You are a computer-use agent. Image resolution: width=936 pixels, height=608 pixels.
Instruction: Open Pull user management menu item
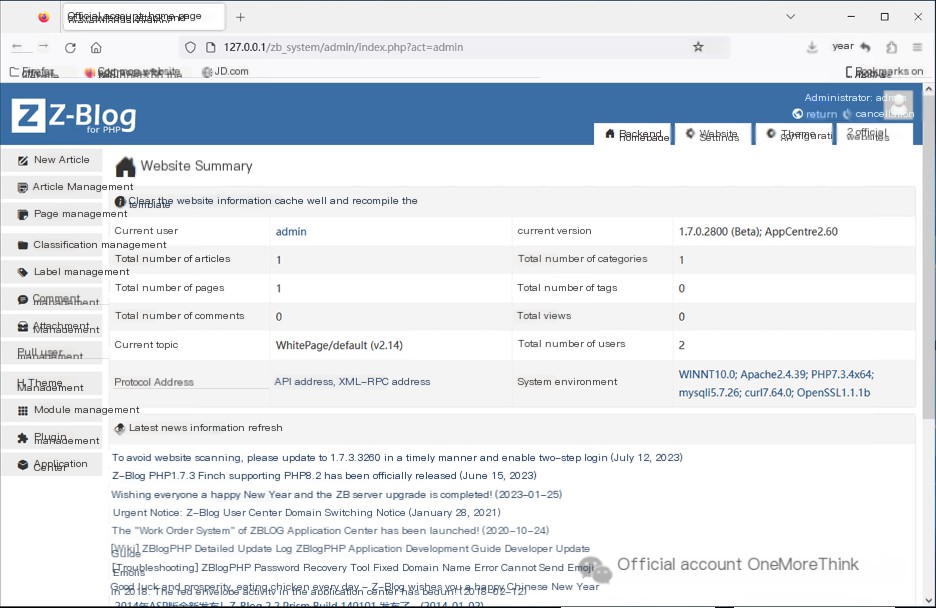click(50, 354)
